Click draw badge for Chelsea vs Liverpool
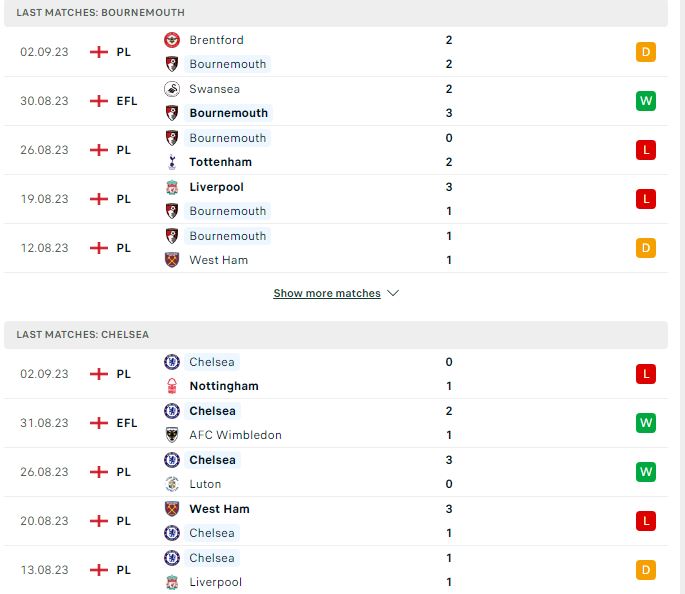The image size is (685, 594). click(x=646, y=570)
